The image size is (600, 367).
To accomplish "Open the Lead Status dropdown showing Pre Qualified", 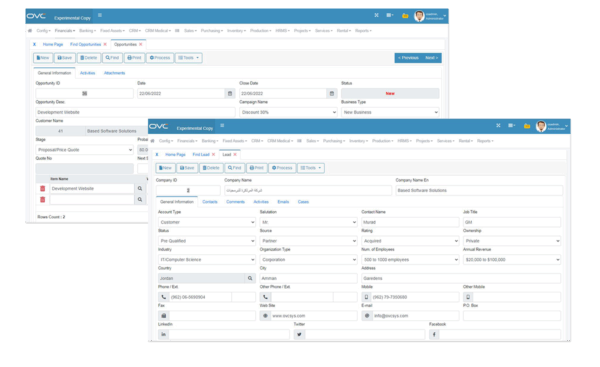I will [207, 241].
